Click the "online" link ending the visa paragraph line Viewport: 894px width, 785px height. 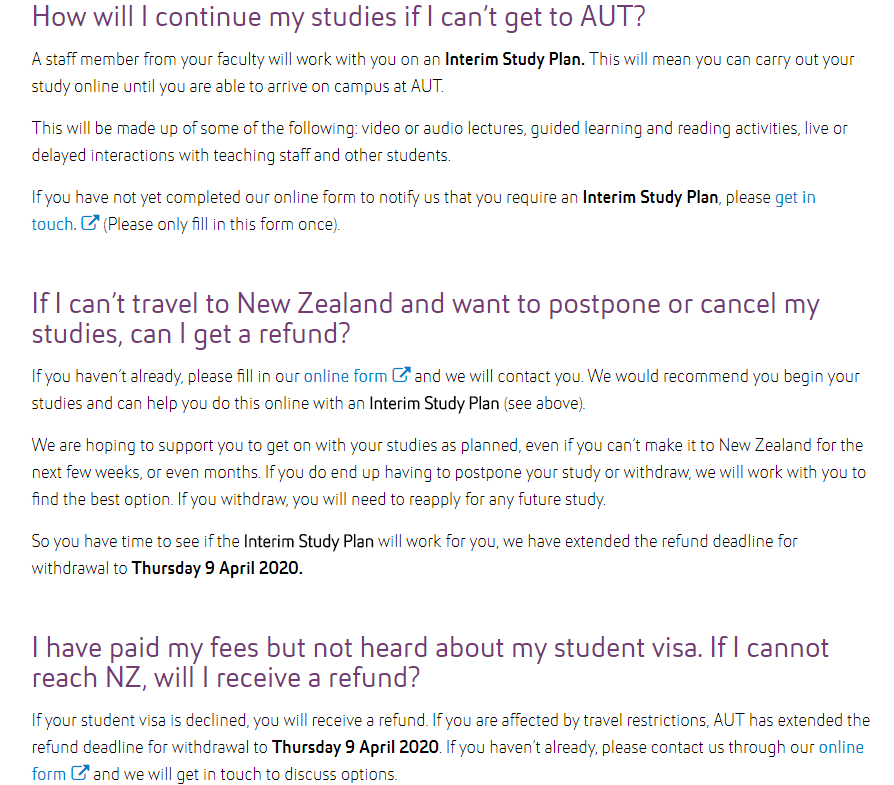841,747
